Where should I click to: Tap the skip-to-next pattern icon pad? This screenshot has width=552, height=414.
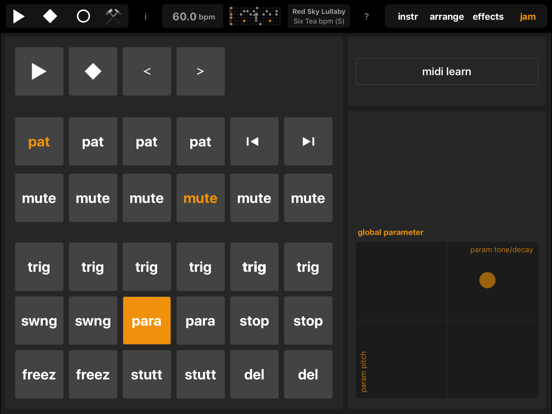(308, 142)
